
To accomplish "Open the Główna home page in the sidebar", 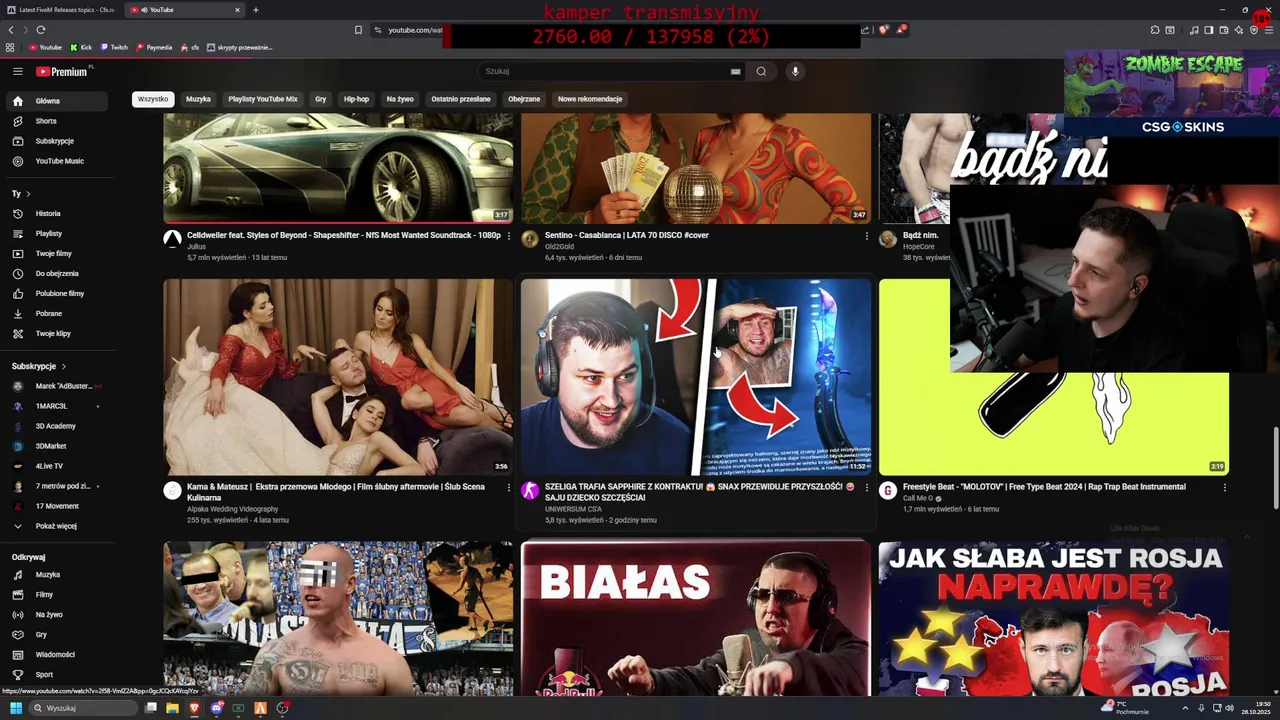I will coord(56,101).
